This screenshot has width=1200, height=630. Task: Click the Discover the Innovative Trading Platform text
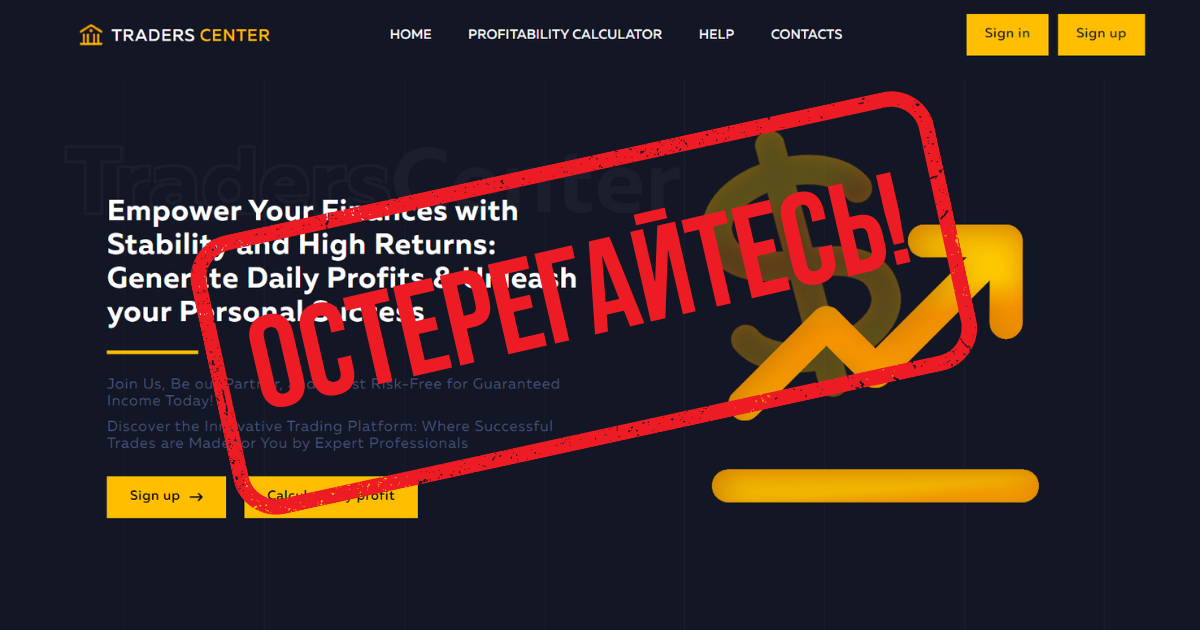click(x=330, y=435)
